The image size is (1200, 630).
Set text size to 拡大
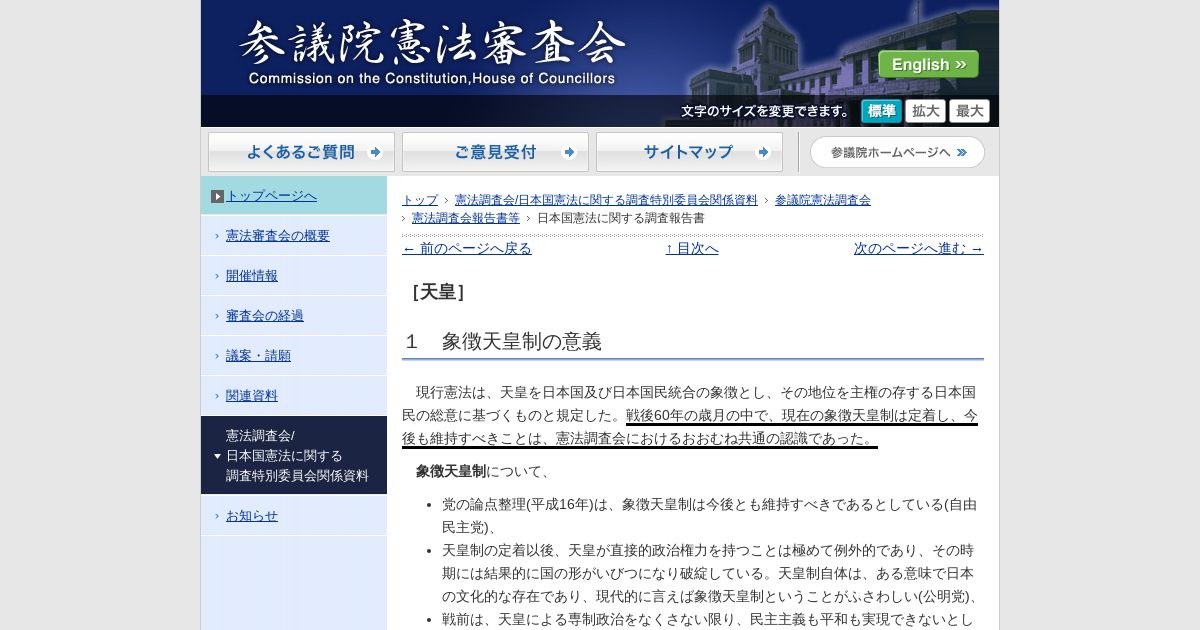click(x=926, y=111)
